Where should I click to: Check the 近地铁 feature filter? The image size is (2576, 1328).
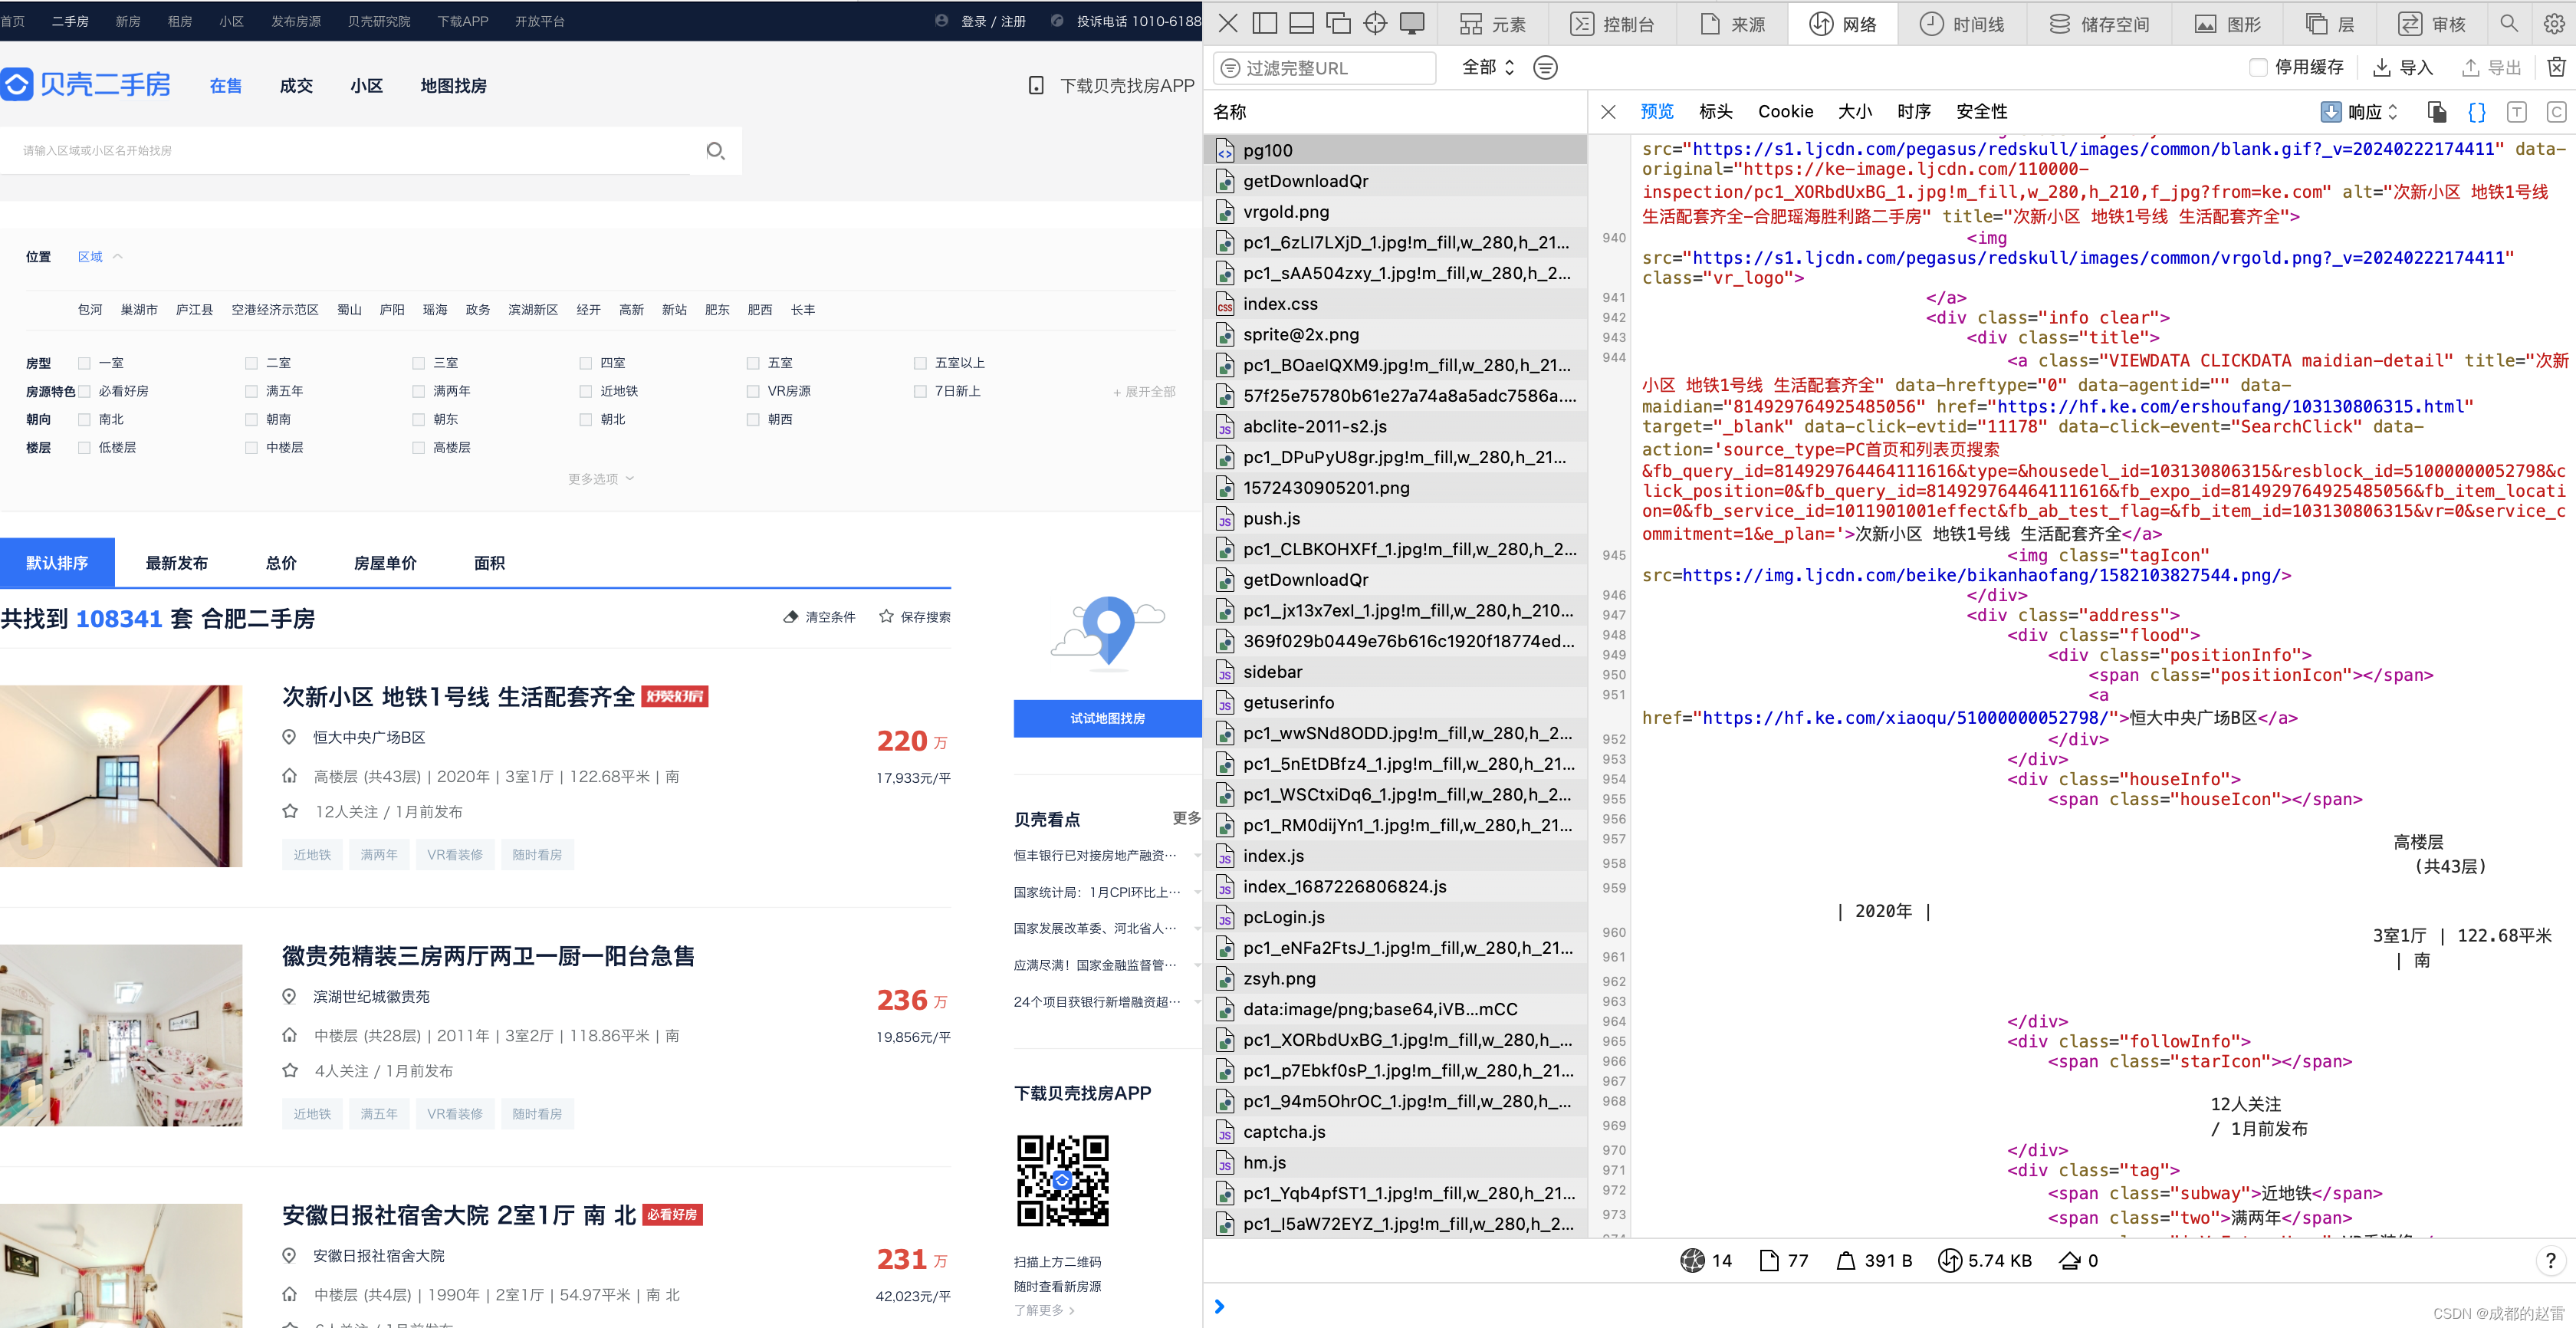pyautogui.click(x=586, y=391)
